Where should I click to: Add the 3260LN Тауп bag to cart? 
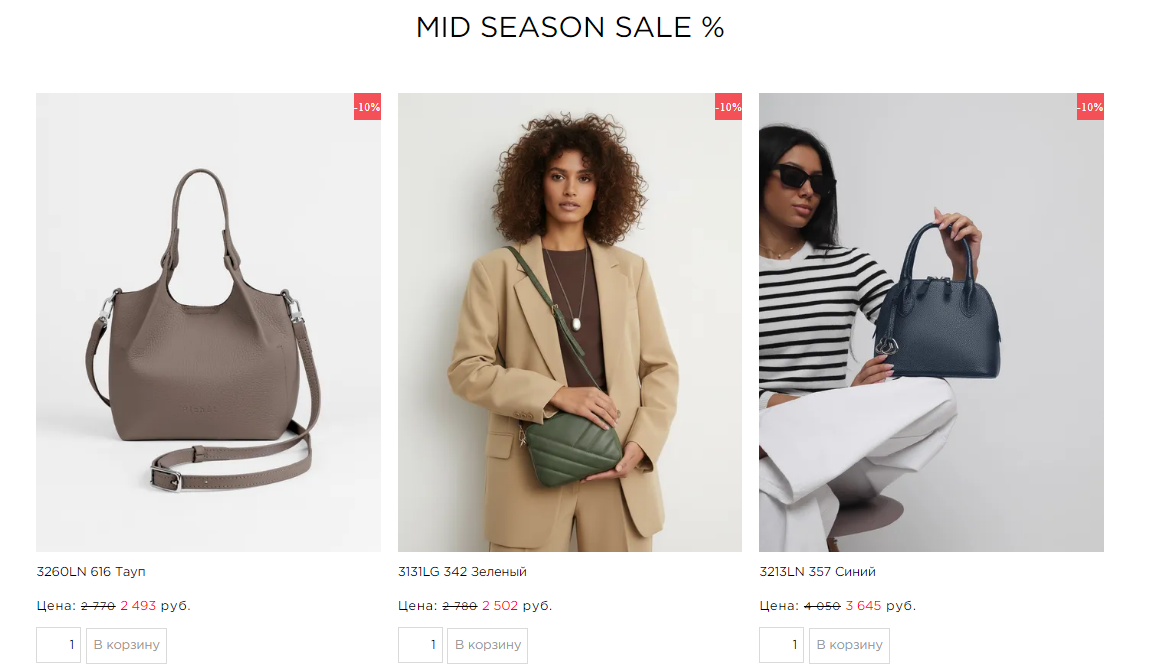coord(126,645)
